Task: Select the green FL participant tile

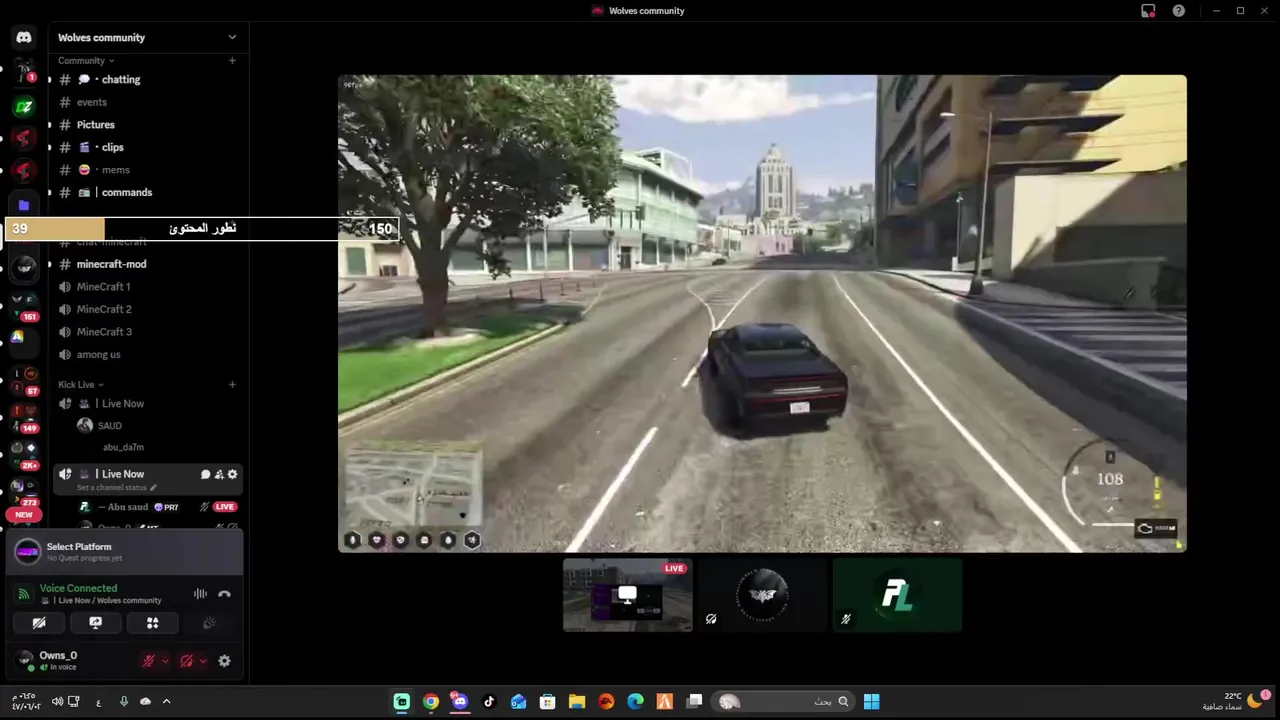Action: tap(897, 596)
